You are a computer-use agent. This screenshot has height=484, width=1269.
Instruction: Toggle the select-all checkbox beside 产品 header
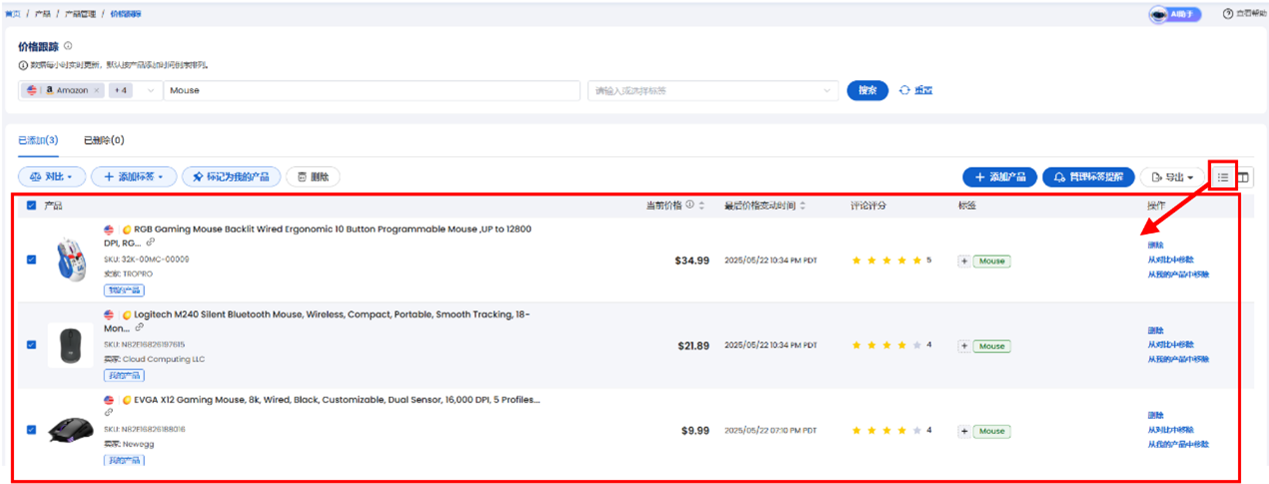31,205
